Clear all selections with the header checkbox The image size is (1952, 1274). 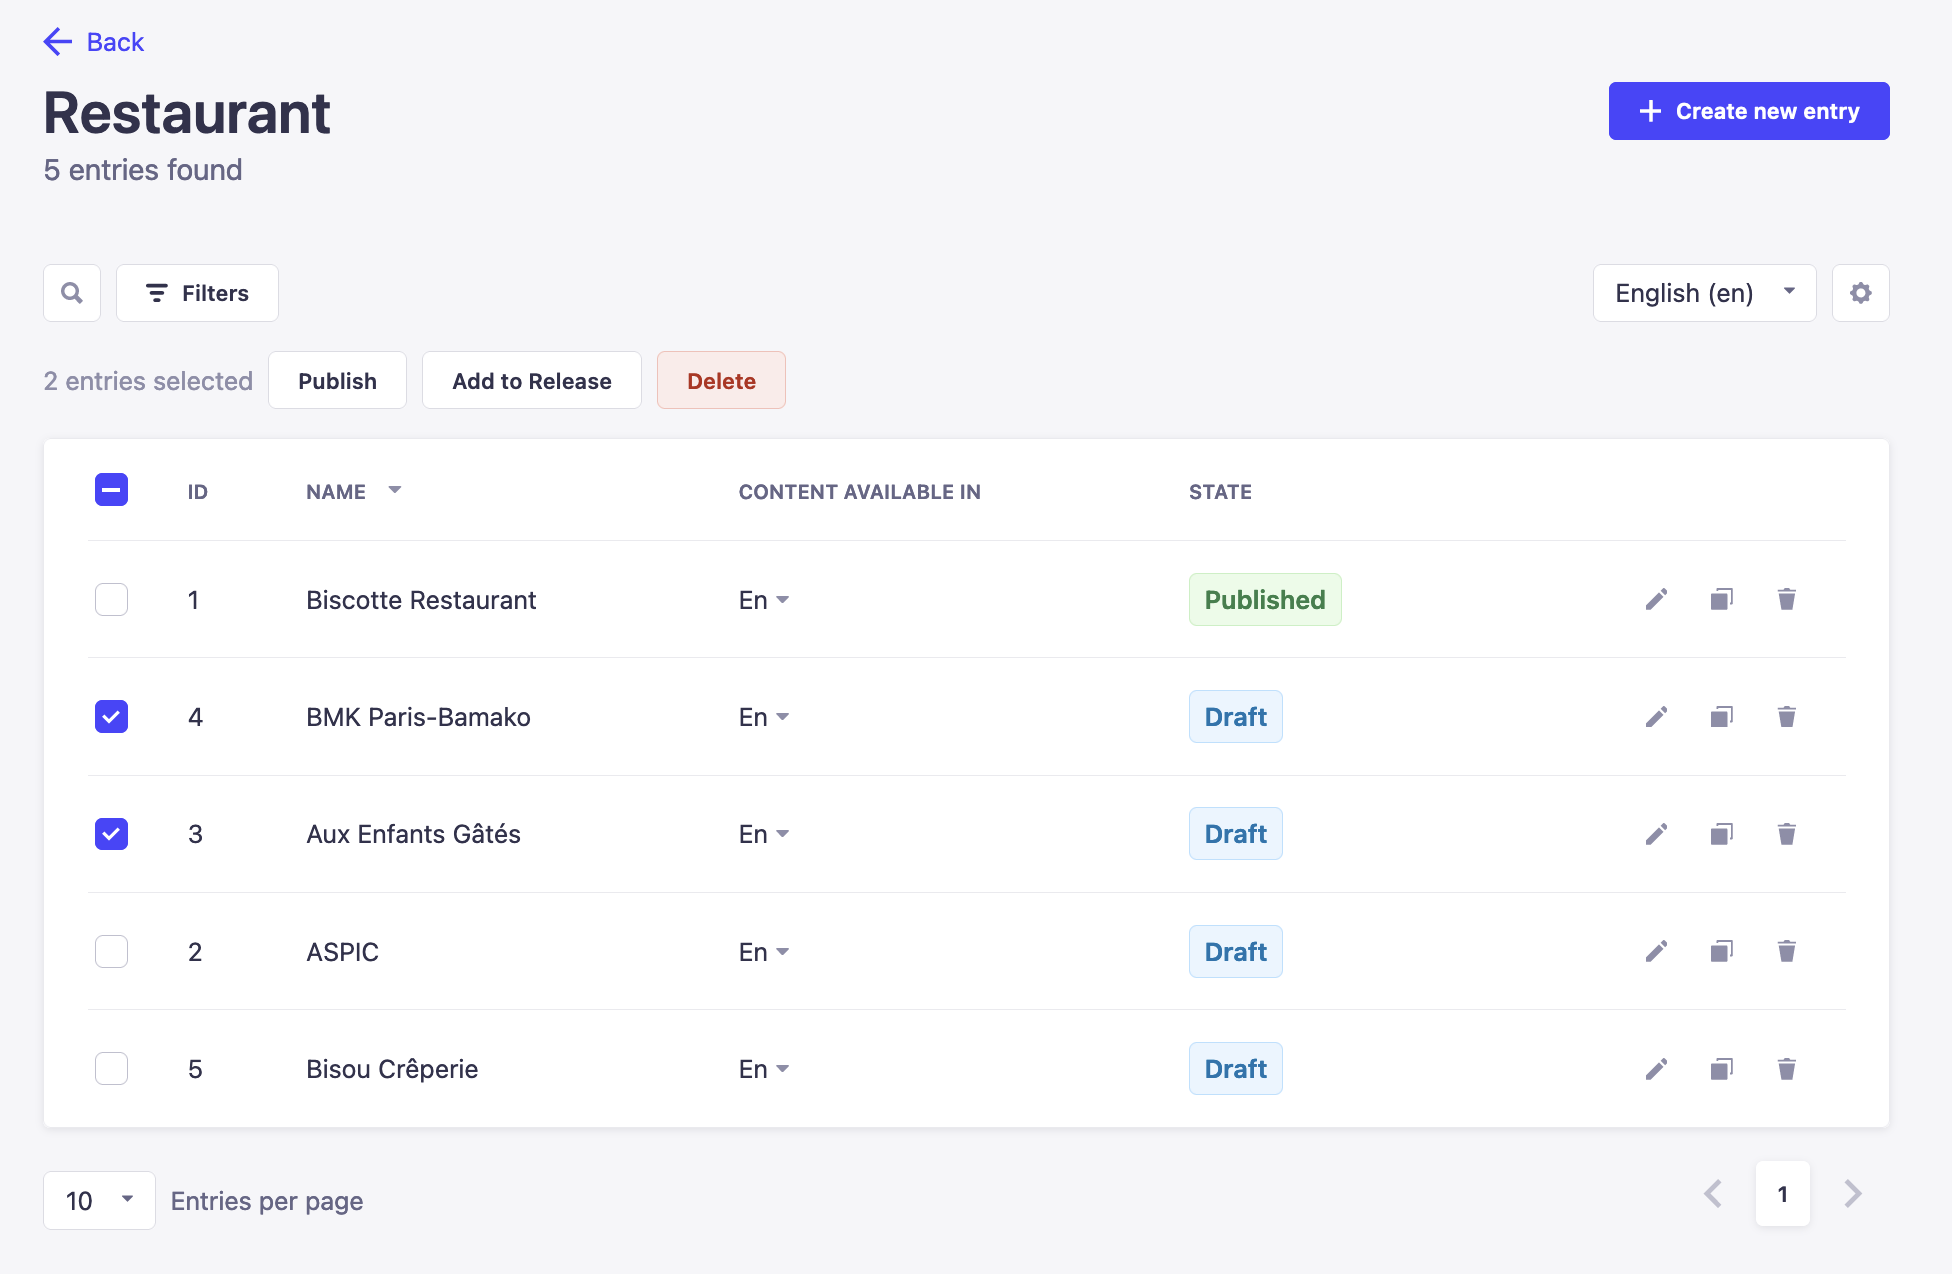click(x=111, y=490)
